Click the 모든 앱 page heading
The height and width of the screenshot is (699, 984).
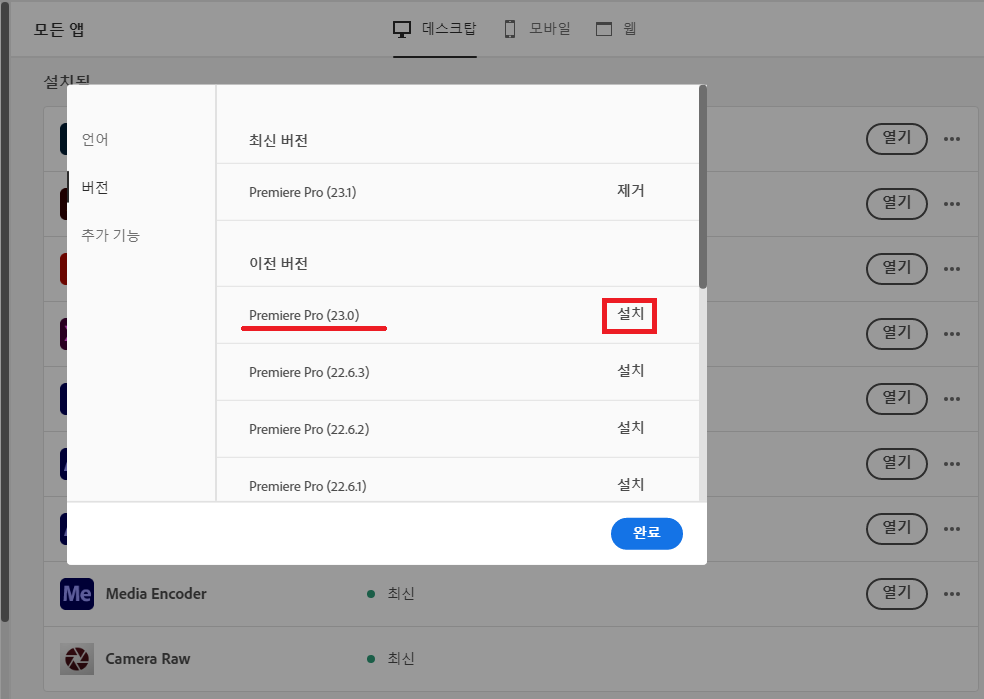[59, 29]
